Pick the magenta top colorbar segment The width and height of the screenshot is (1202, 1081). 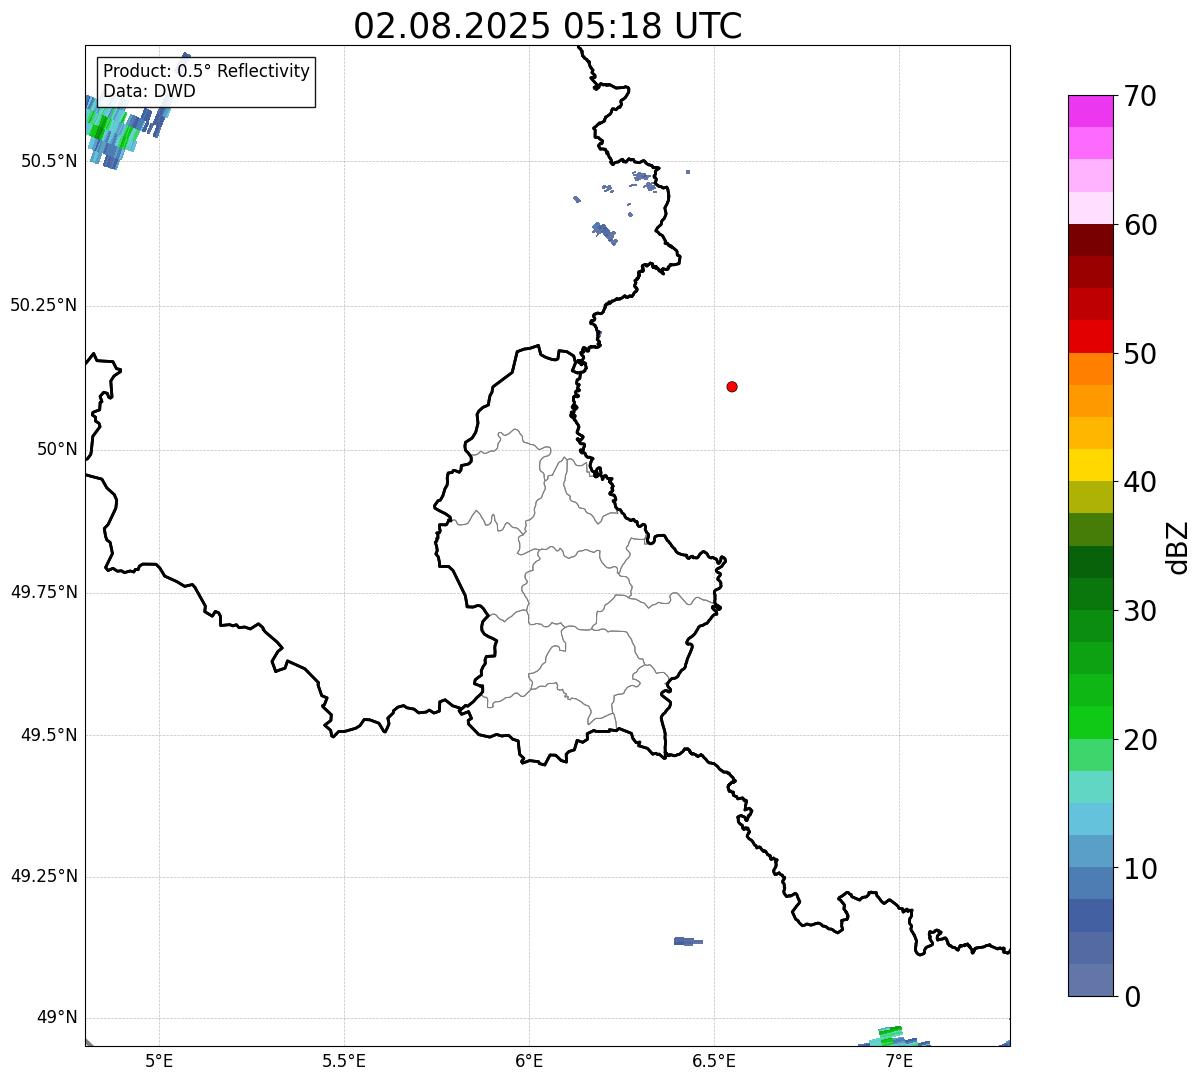point(1090,111)
